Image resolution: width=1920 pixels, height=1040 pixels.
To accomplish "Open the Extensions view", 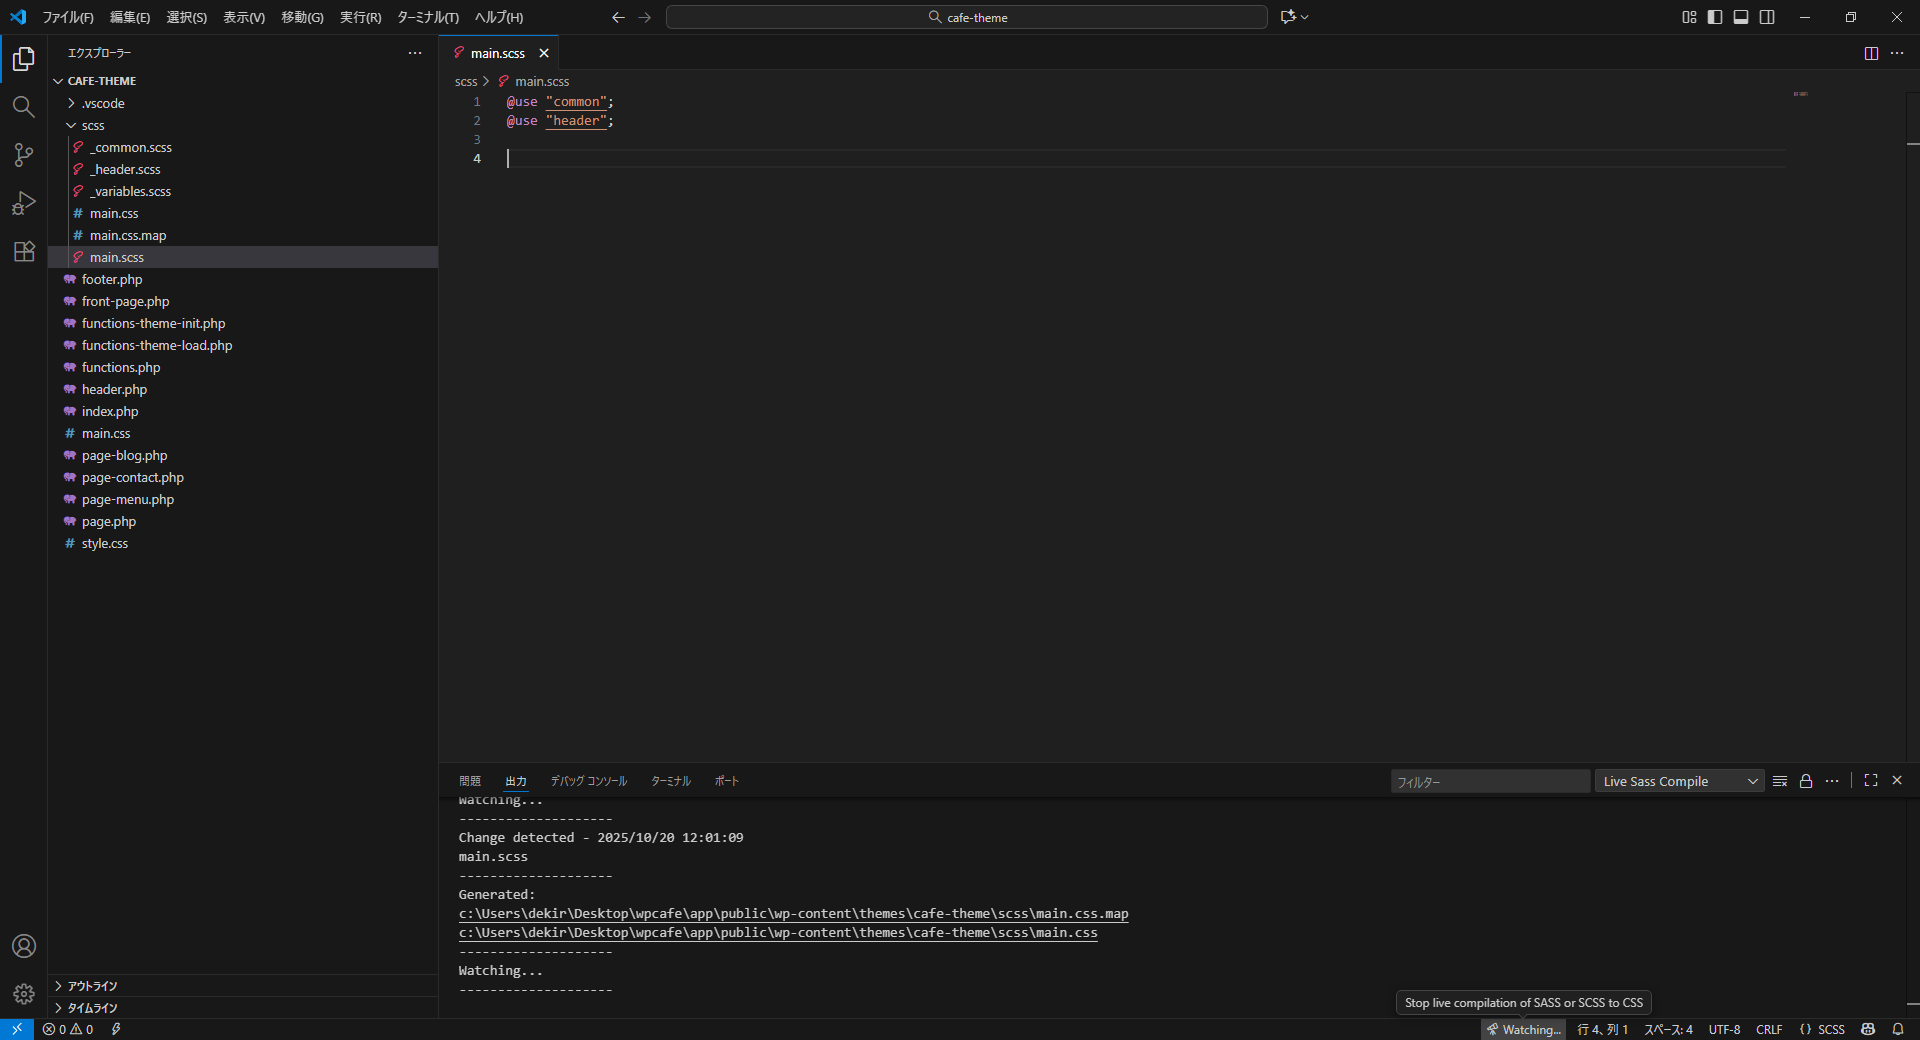I will tap(24, 251).
